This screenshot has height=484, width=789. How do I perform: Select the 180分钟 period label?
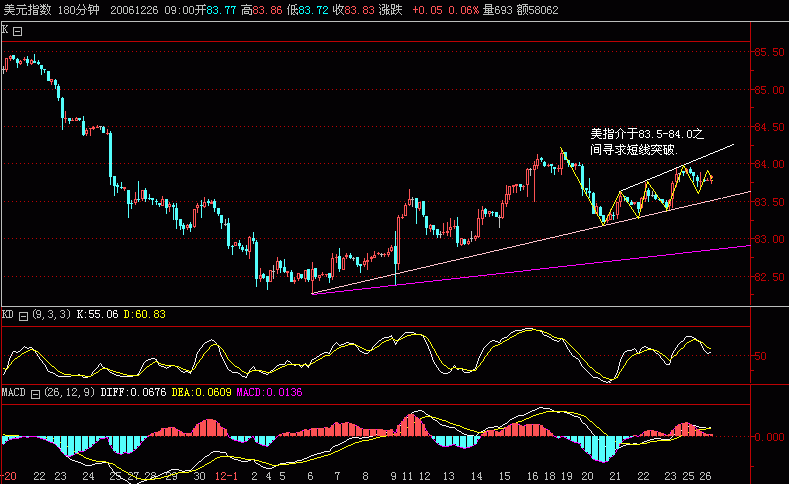pyautogui.click(x=78, y=10)
